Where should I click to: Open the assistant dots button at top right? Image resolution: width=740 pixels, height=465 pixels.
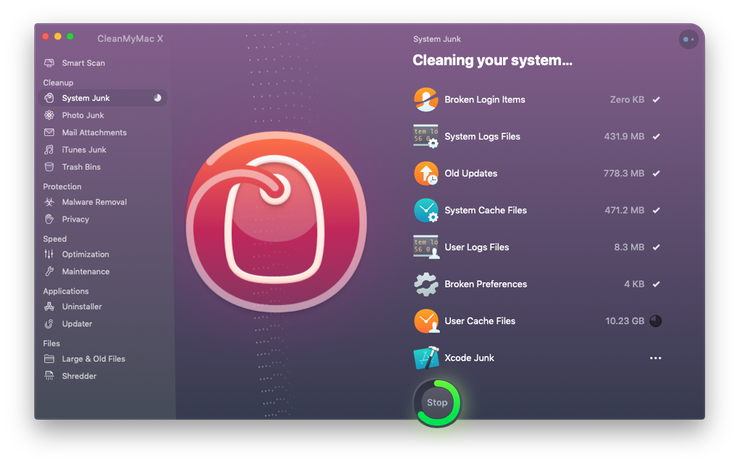point(688,40)
